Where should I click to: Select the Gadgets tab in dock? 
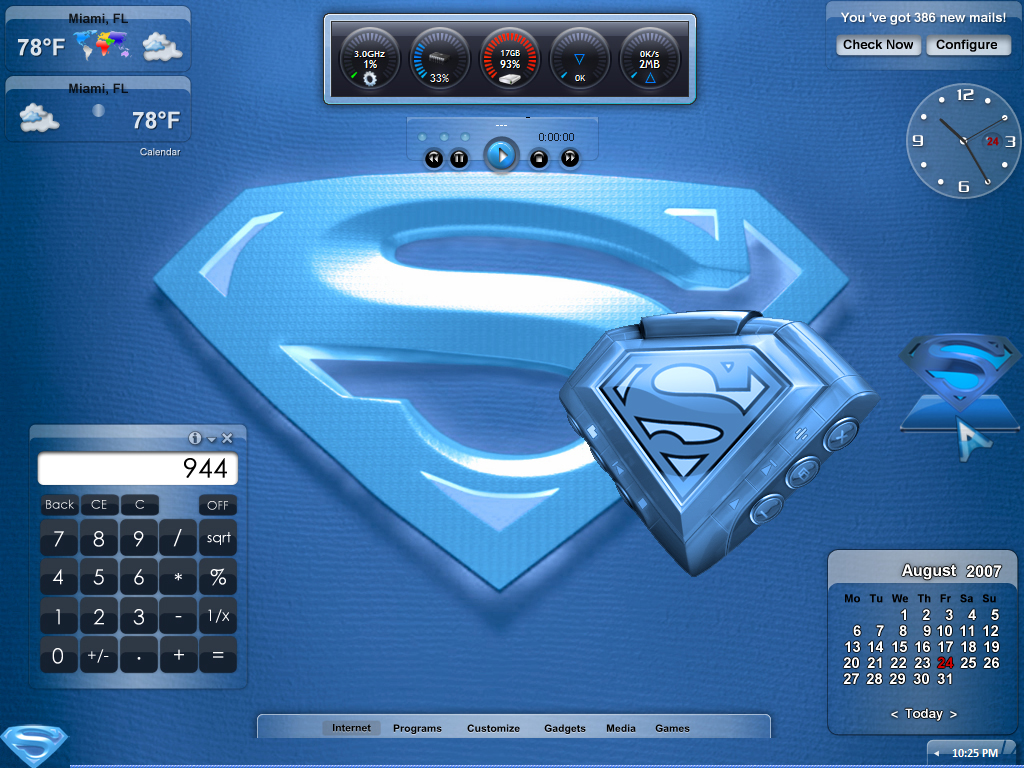tap(565, 728)
